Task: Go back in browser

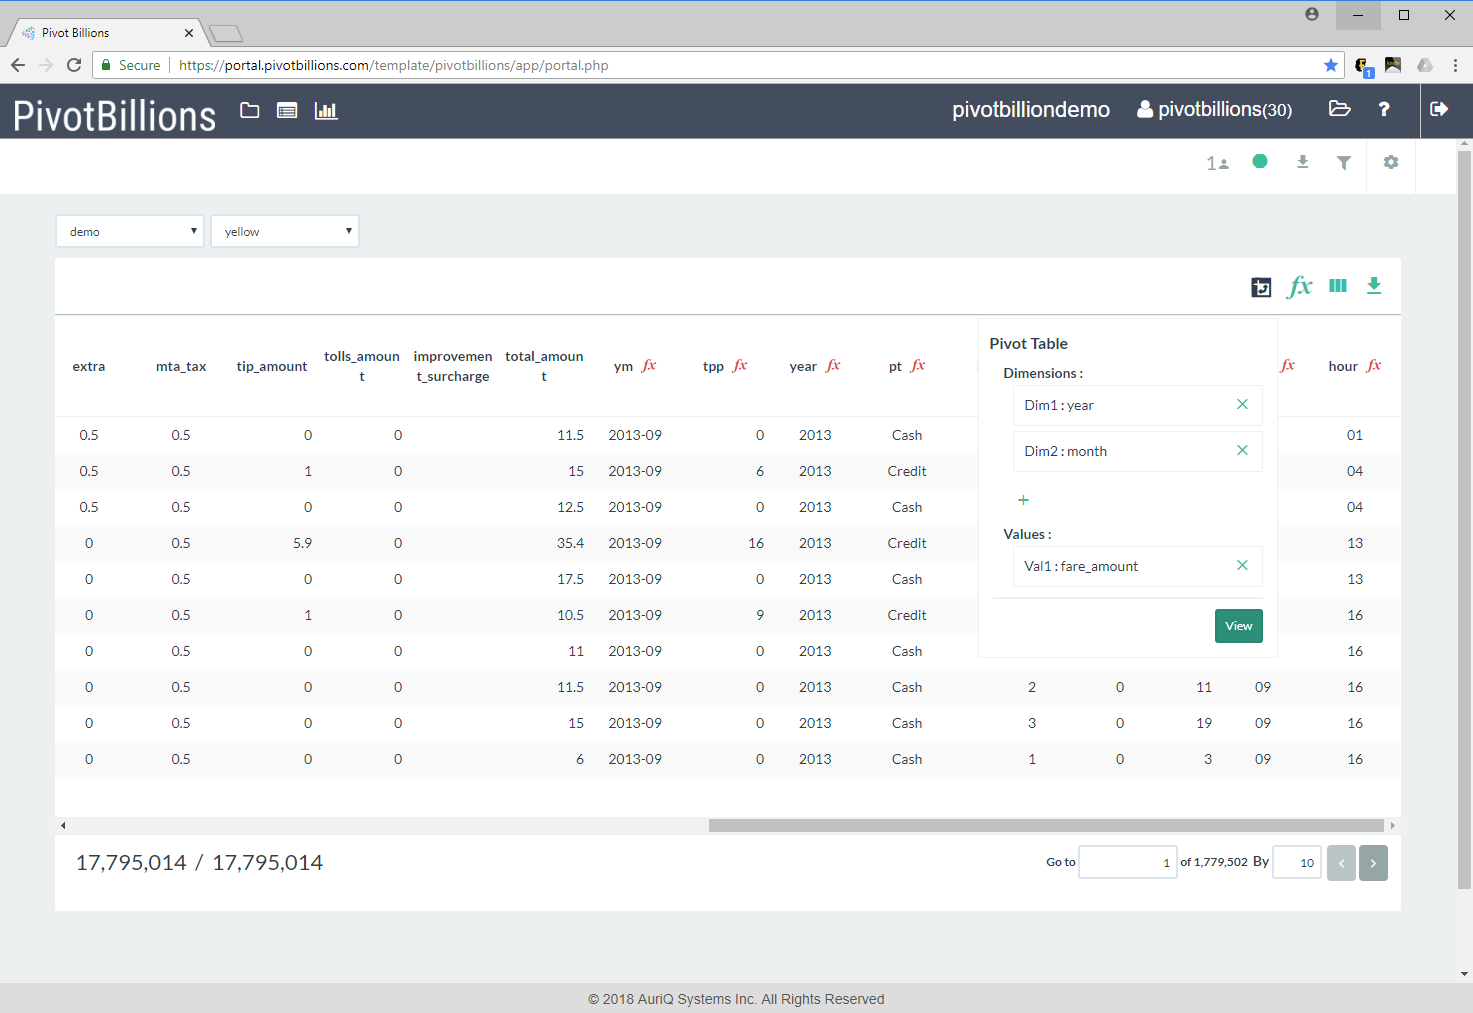Action: (18, 65)
